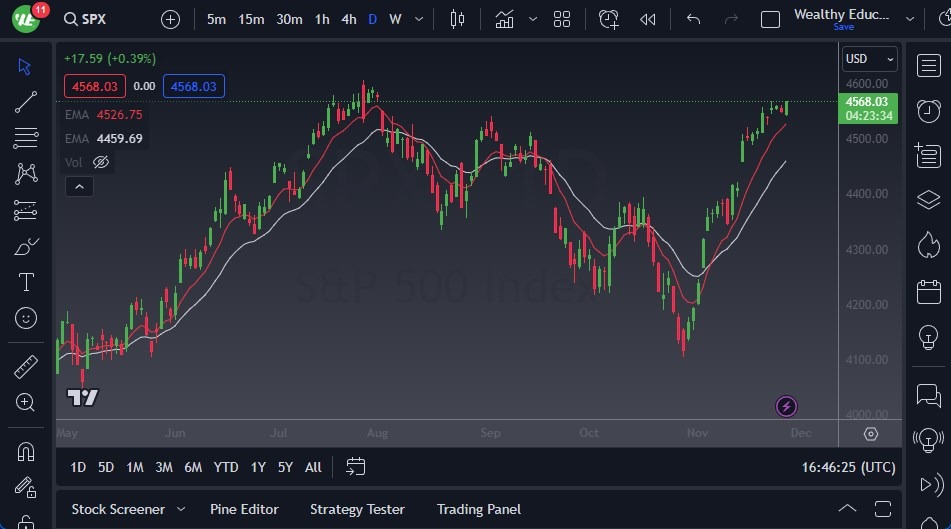
Task: Create an alert with the clock-plus icon
Action: [608, 19]
